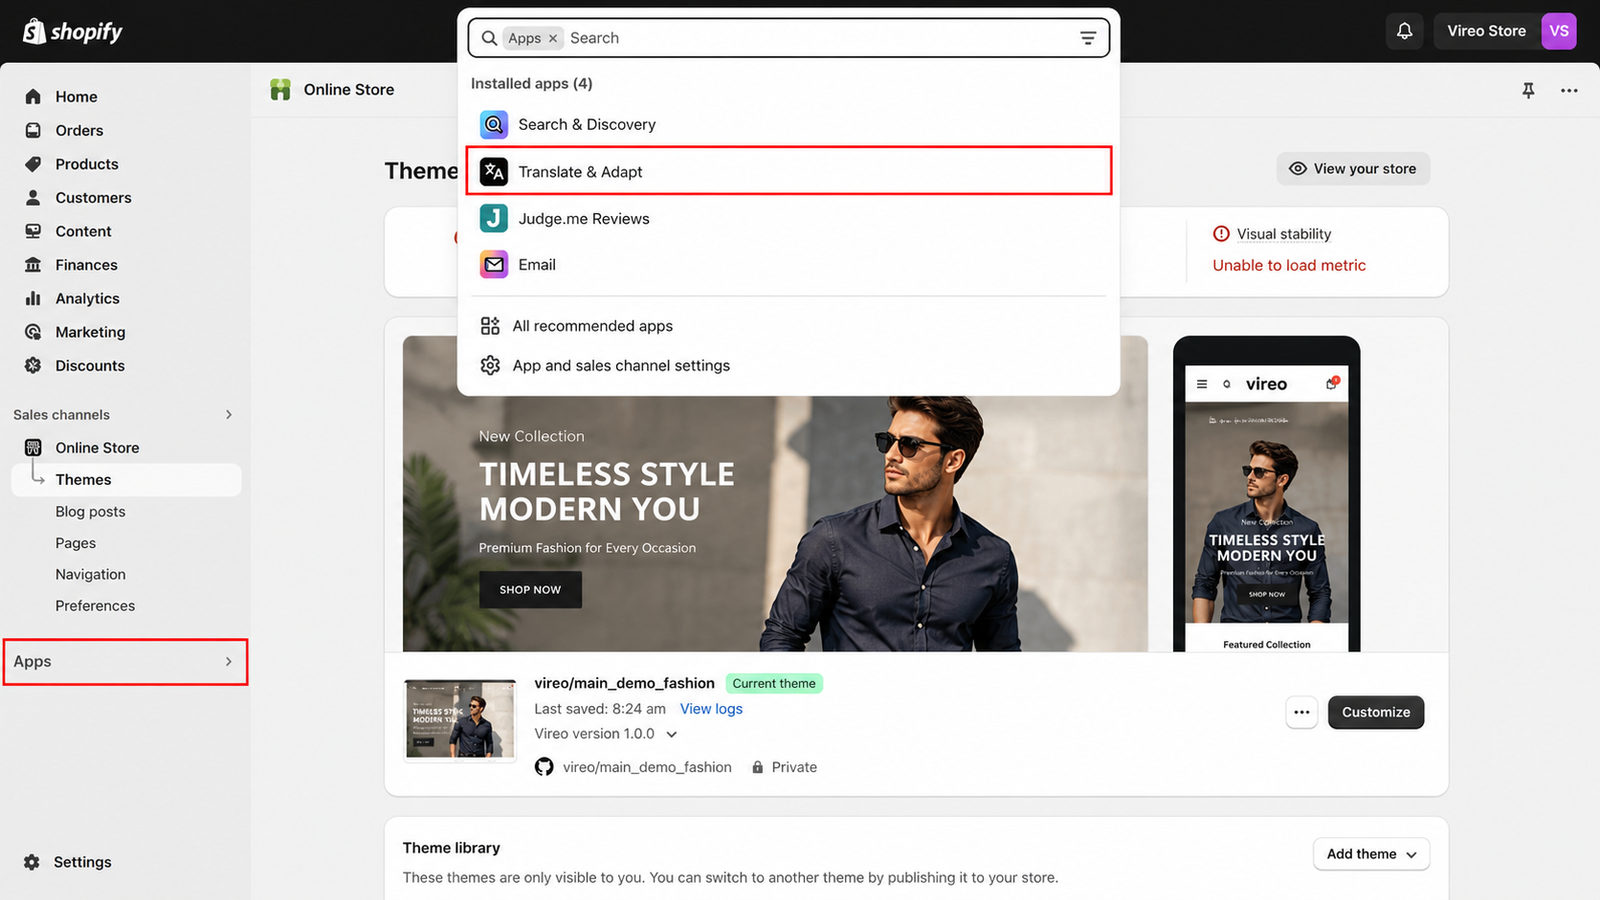Click the Email envelope icon
The image size is (1600, 900).
(x=494, y=264)
